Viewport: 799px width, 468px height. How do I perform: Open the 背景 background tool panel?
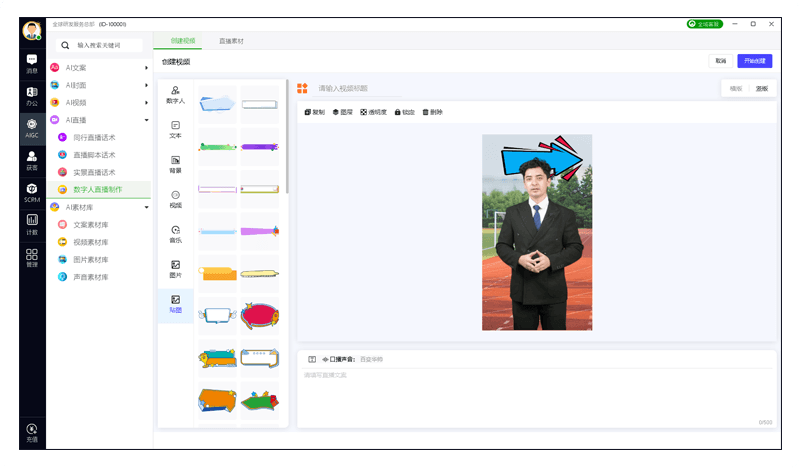click(175, 164)
